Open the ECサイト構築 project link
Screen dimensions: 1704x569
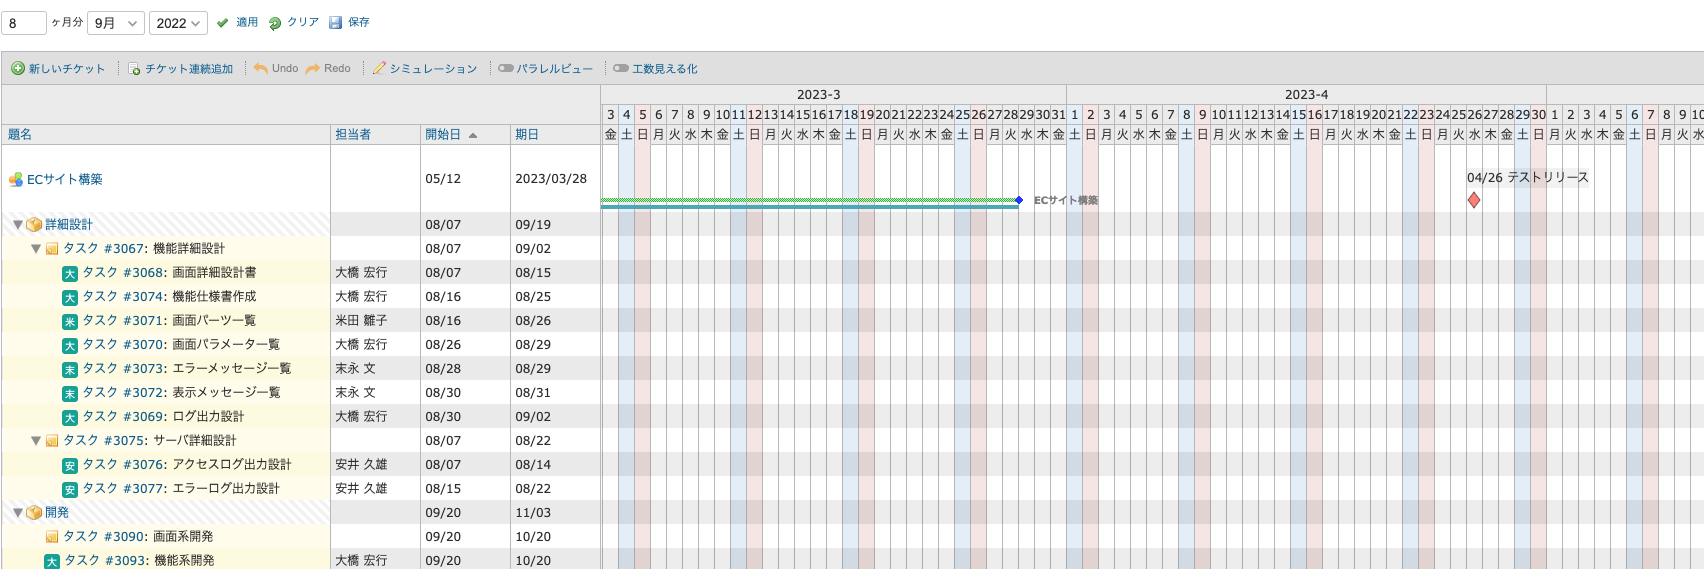click(64, 180)
